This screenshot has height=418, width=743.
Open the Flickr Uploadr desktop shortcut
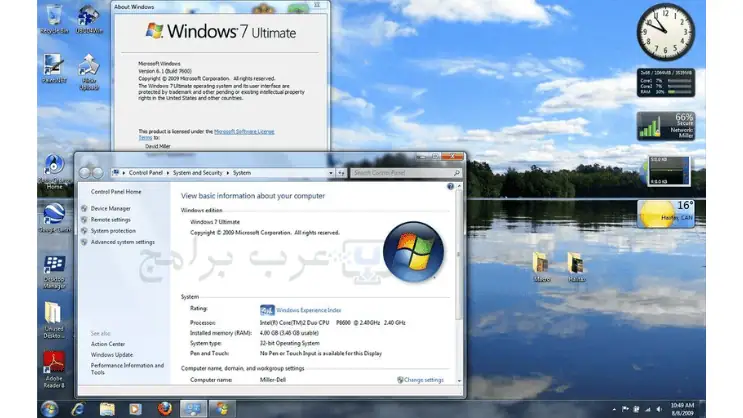89,72
